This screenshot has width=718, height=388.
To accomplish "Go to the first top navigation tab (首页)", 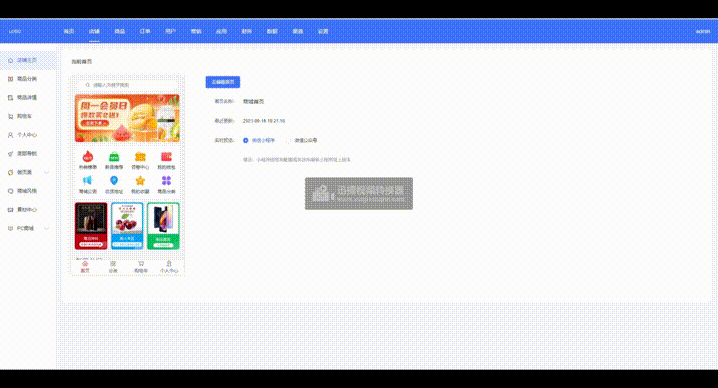I will (69, 32).
